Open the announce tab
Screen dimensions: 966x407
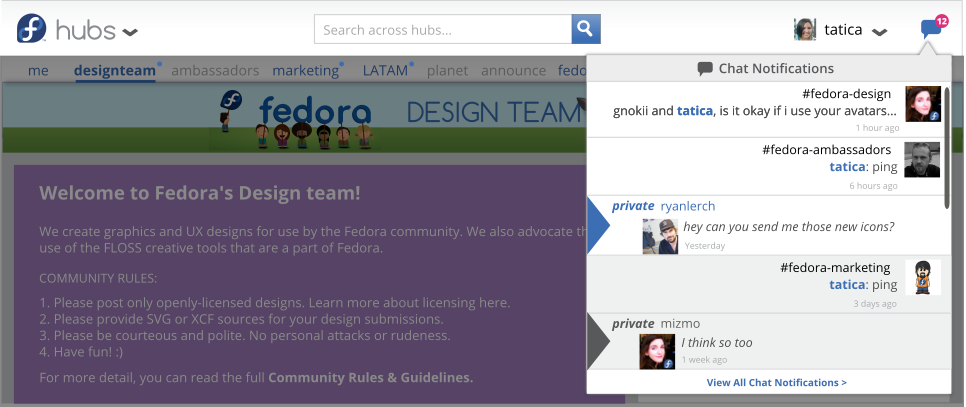tap(514, 70)
